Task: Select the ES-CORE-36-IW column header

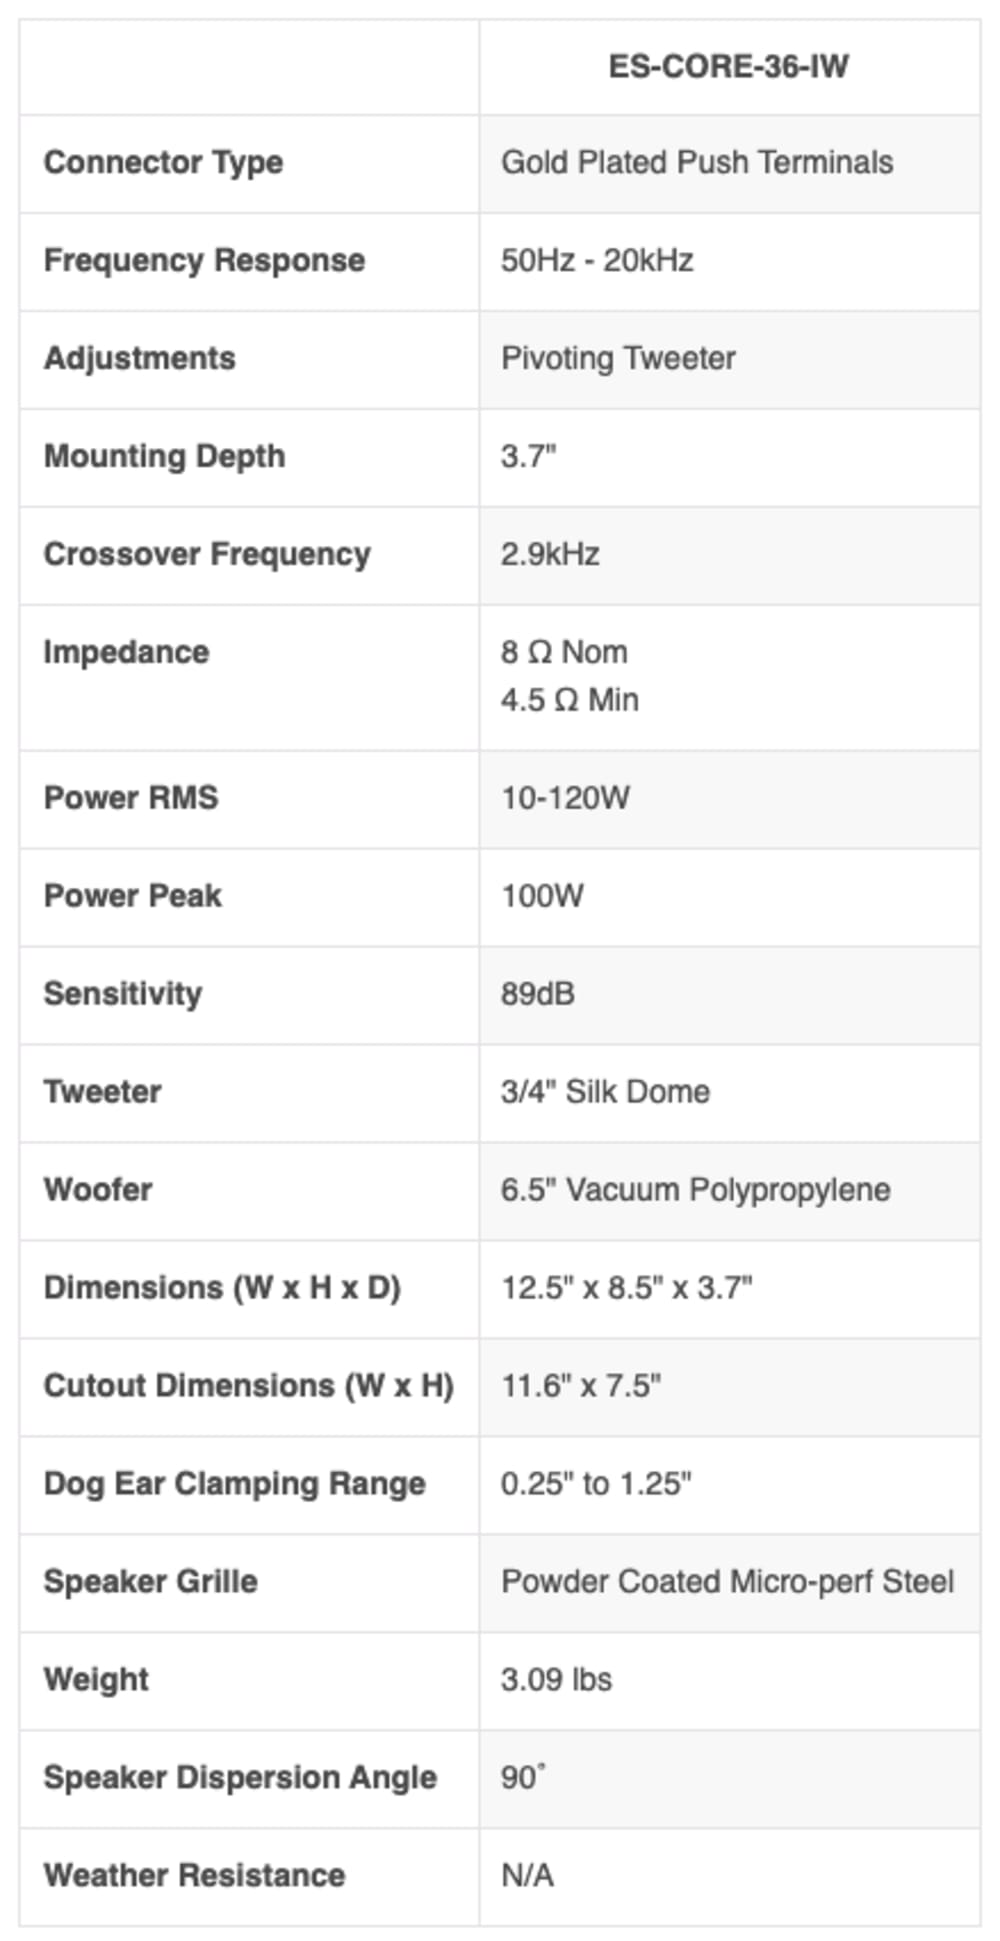Action: tap(728, 67)
